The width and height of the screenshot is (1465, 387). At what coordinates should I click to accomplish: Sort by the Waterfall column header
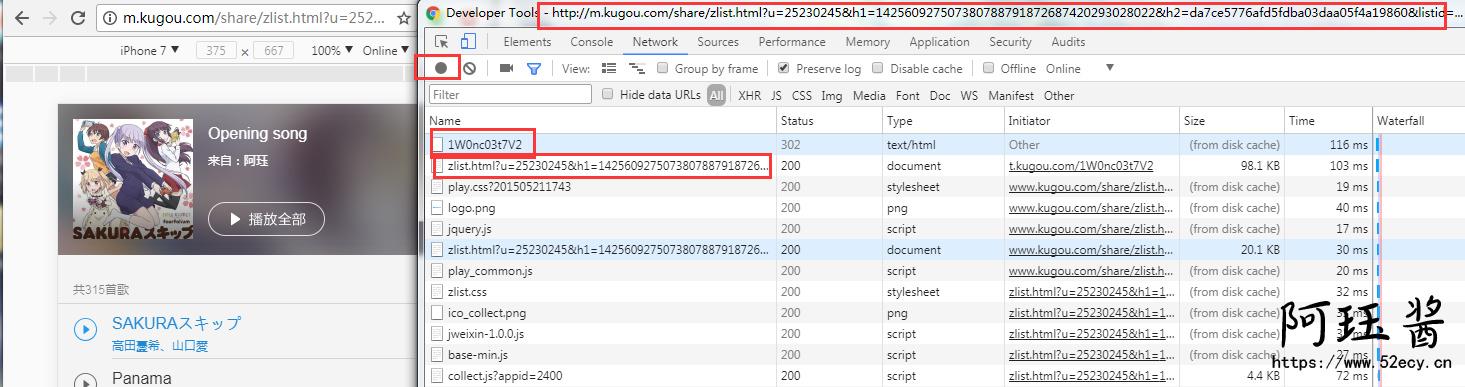tap(1418, 121)
